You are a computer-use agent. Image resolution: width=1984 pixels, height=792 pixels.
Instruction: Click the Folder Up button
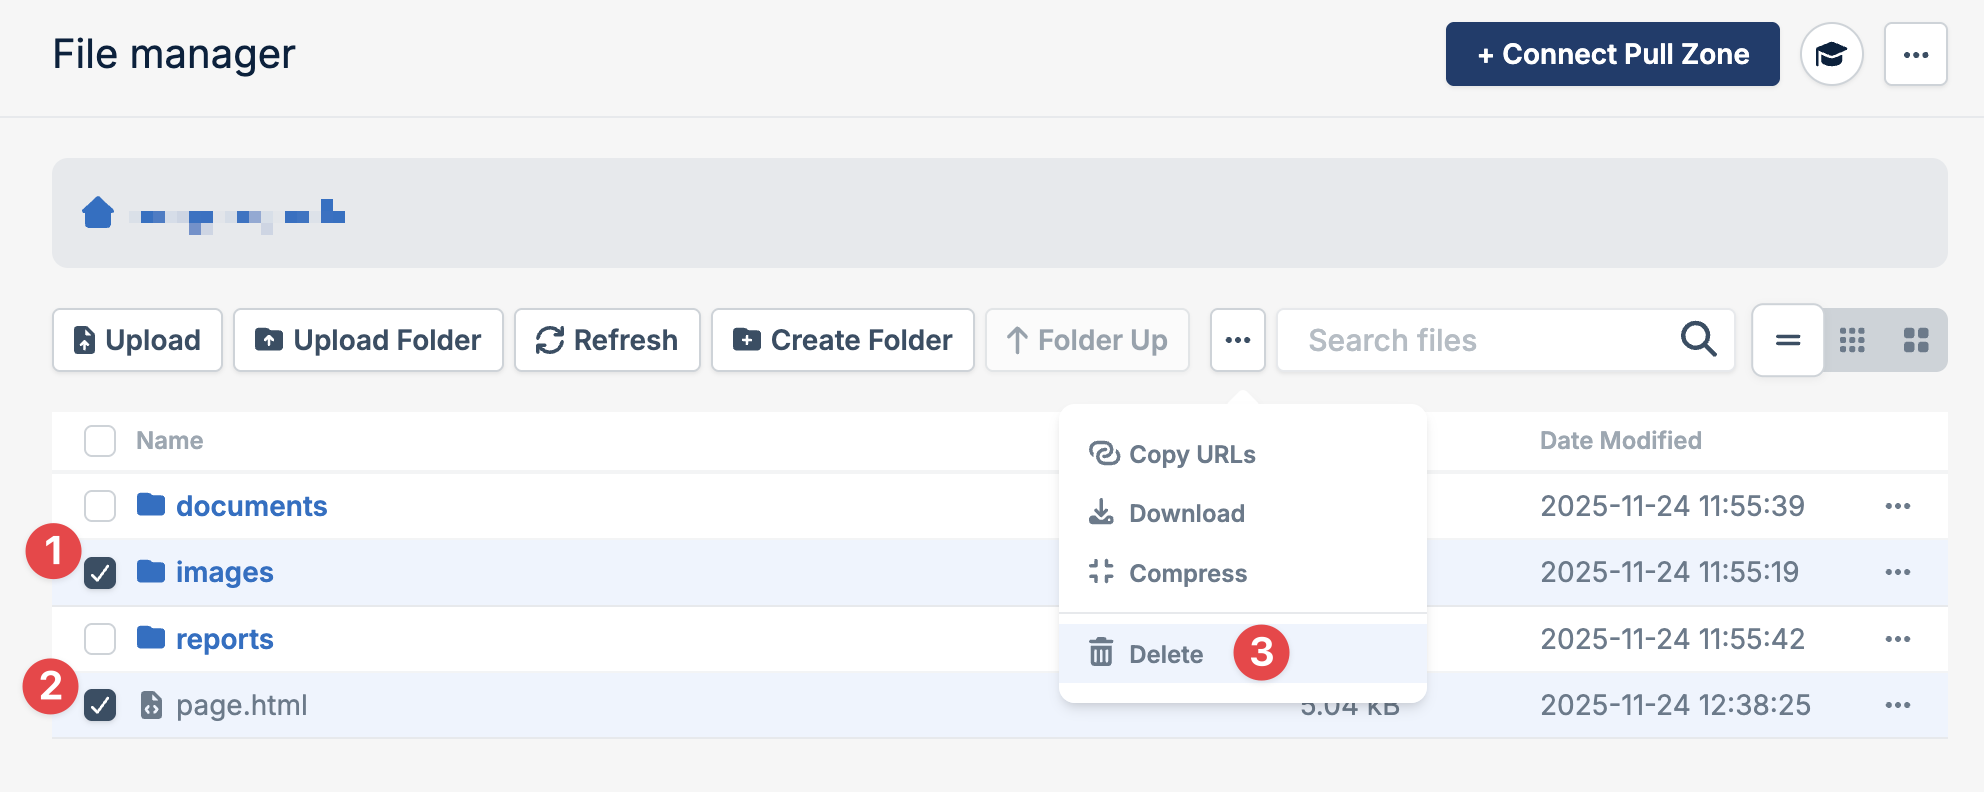(1087, 340)
